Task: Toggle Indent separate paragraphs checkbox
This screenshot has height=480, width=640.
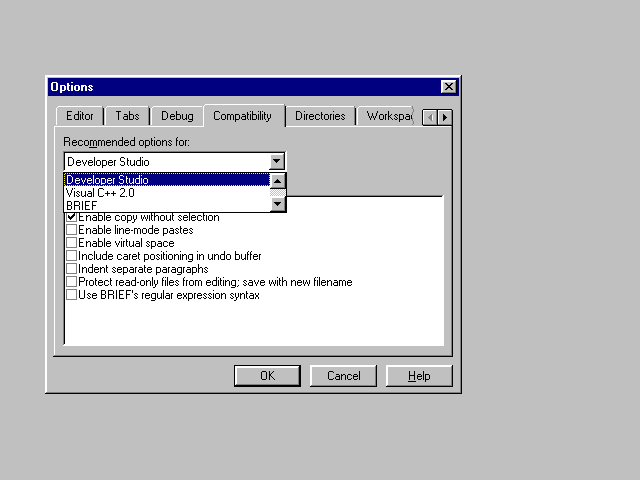Action: coord(71,269)
